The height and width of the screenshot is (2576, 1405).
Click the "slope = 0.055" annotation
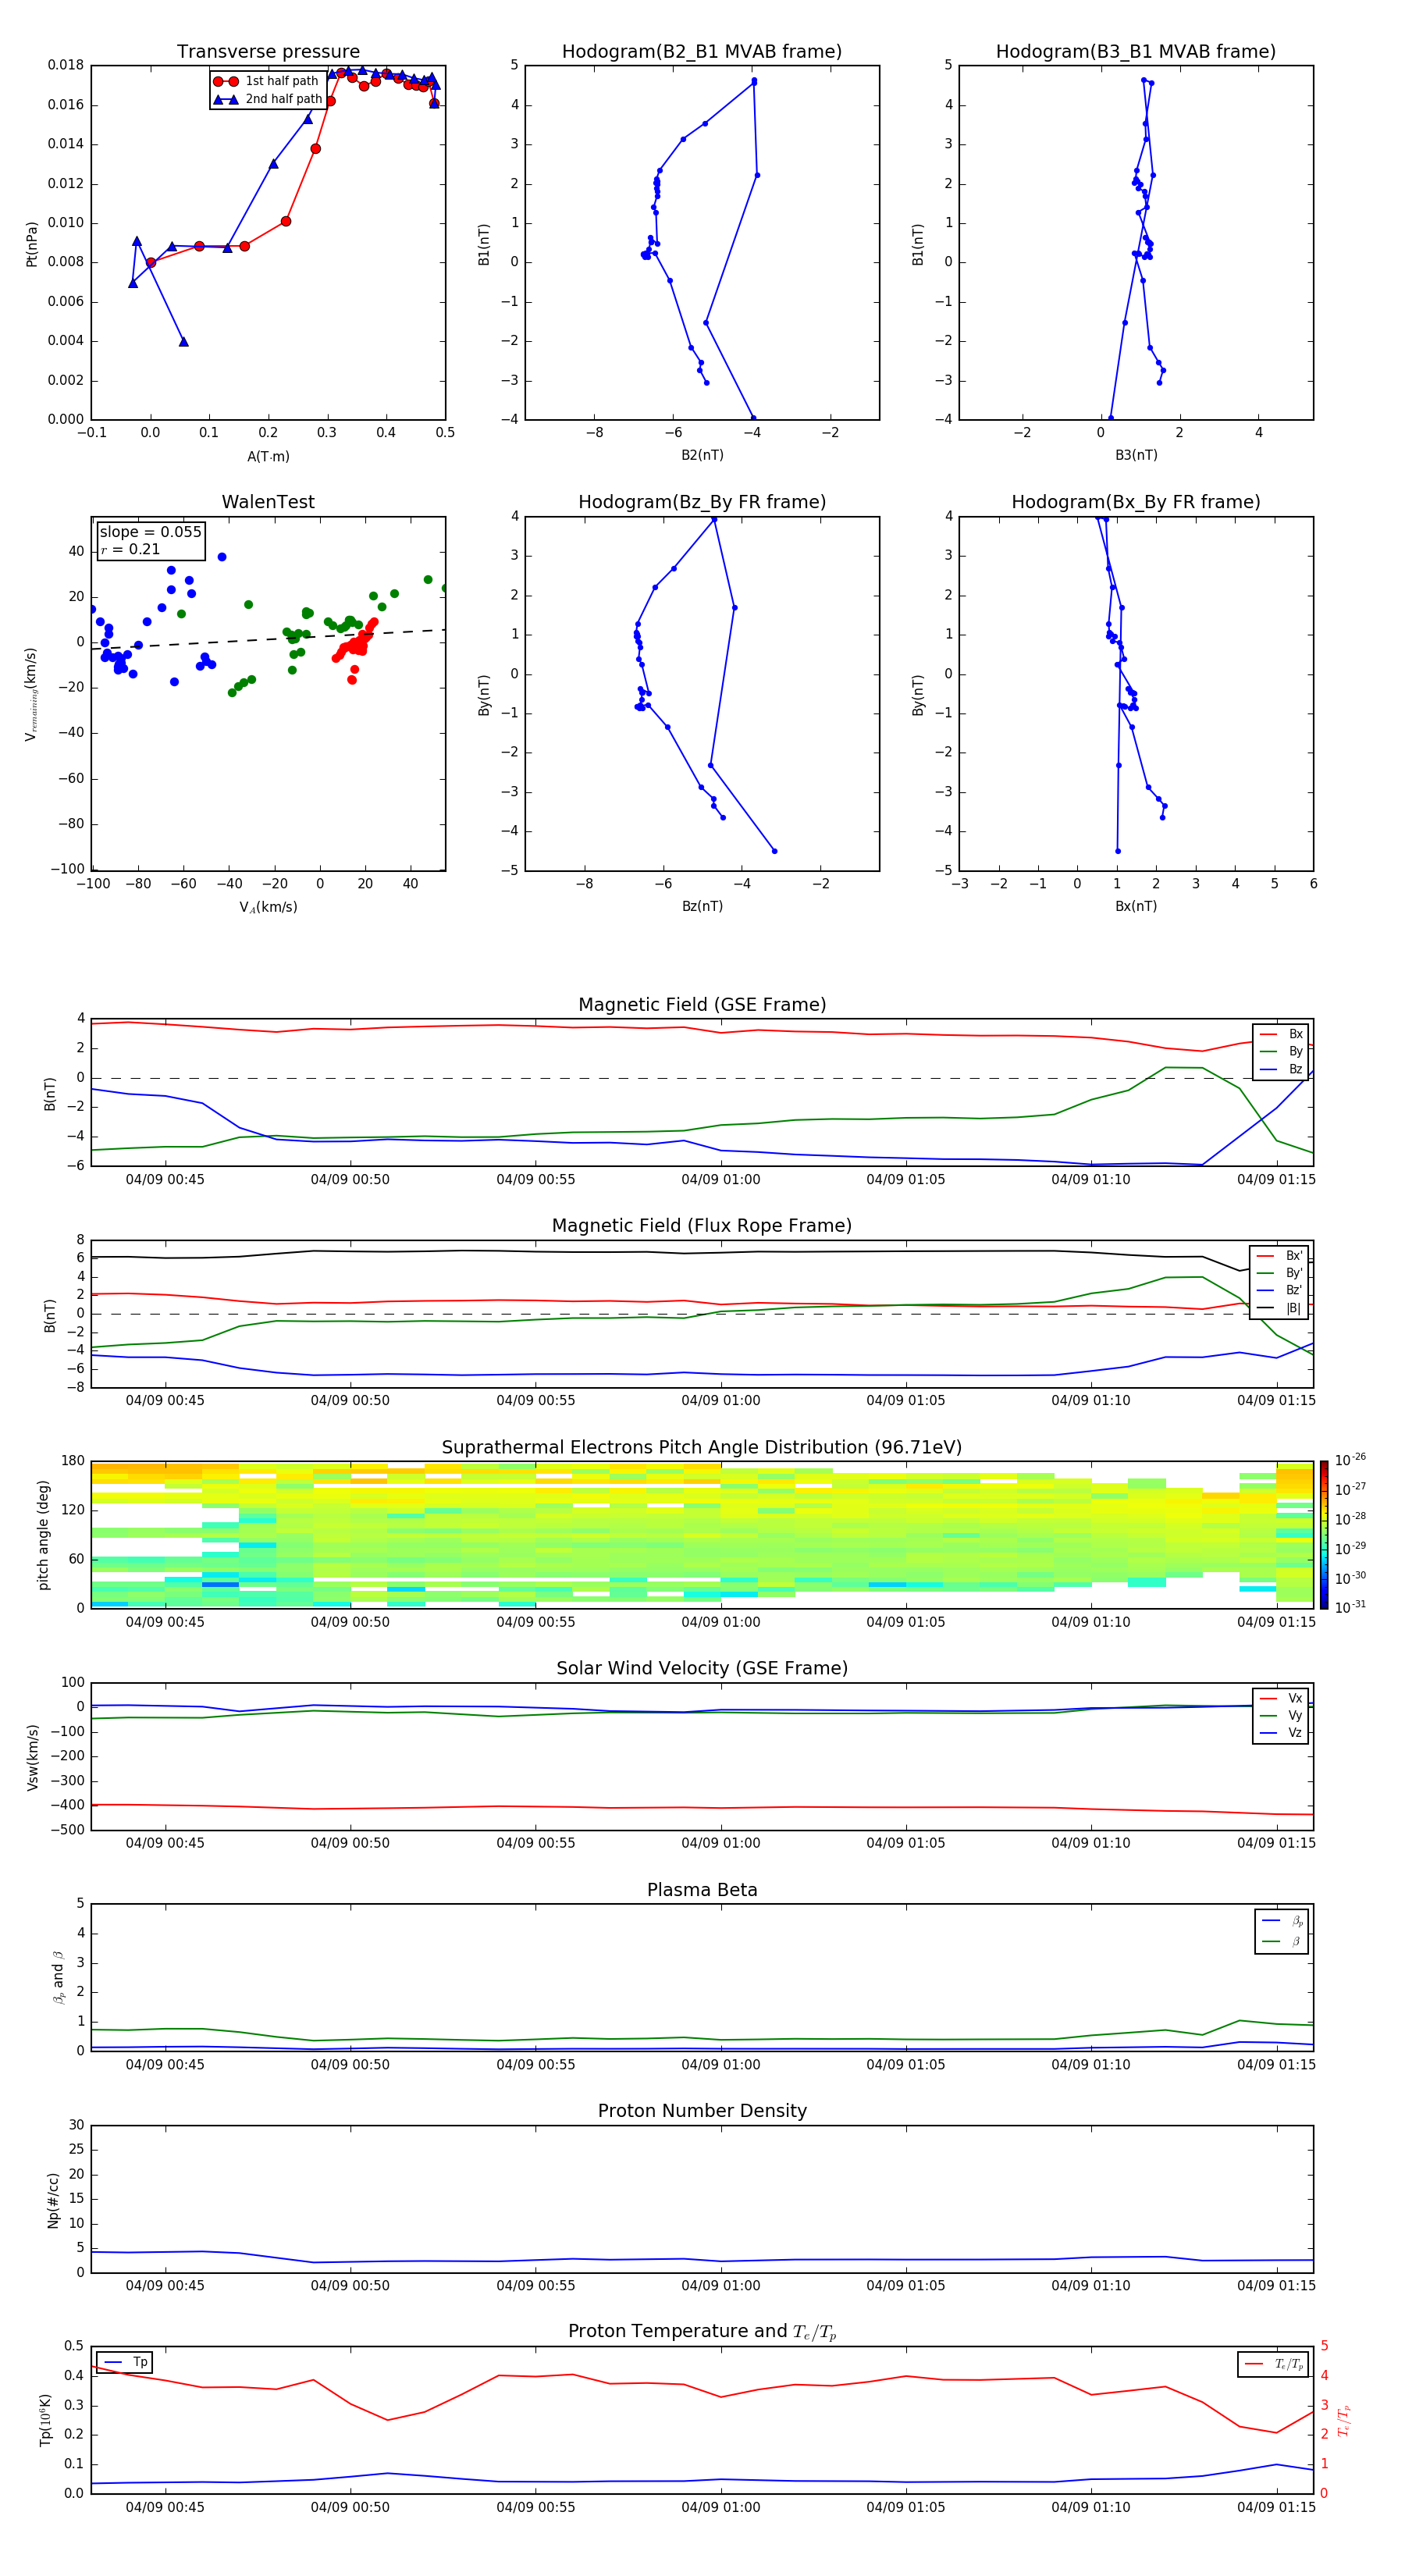click(151, 532)
